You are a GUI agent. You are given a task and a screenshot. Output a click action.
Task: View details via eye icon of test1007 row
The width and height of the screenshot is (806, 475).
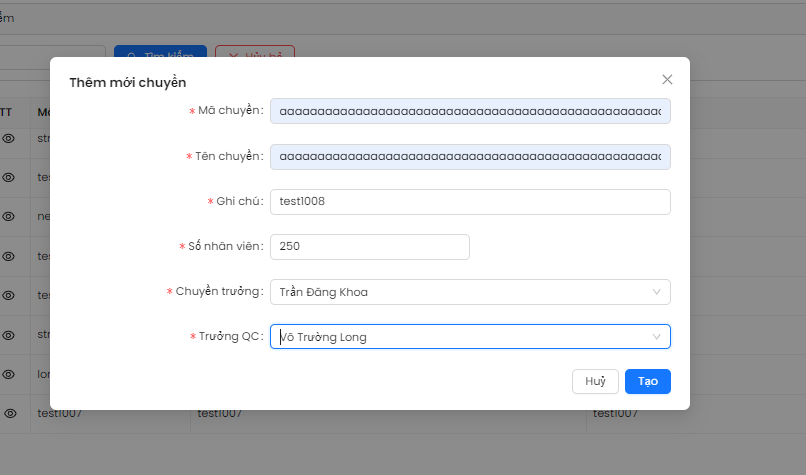coord(8,413)
